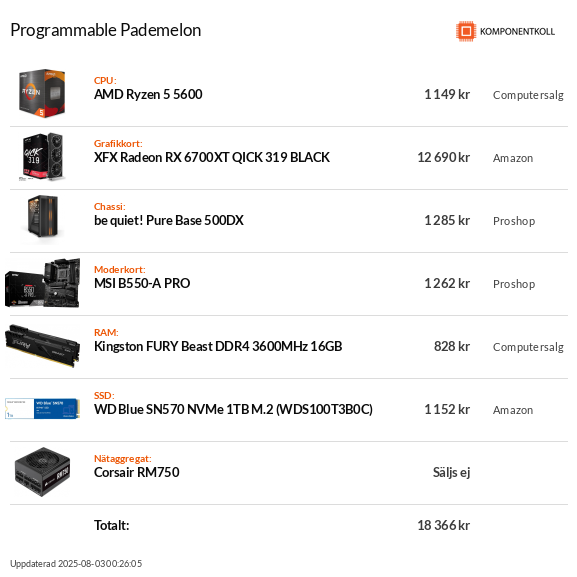
Task: Click XFX Radeon RX 6700XT QICK 319 BLACK
Action: click(x=212, y=157)
